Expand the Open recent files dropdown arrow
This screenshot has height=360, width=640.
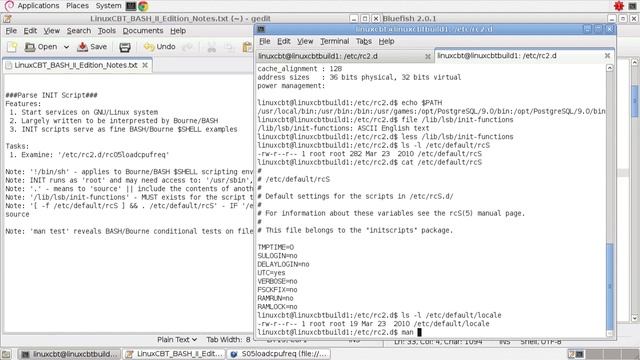click(x=66, y=47)
